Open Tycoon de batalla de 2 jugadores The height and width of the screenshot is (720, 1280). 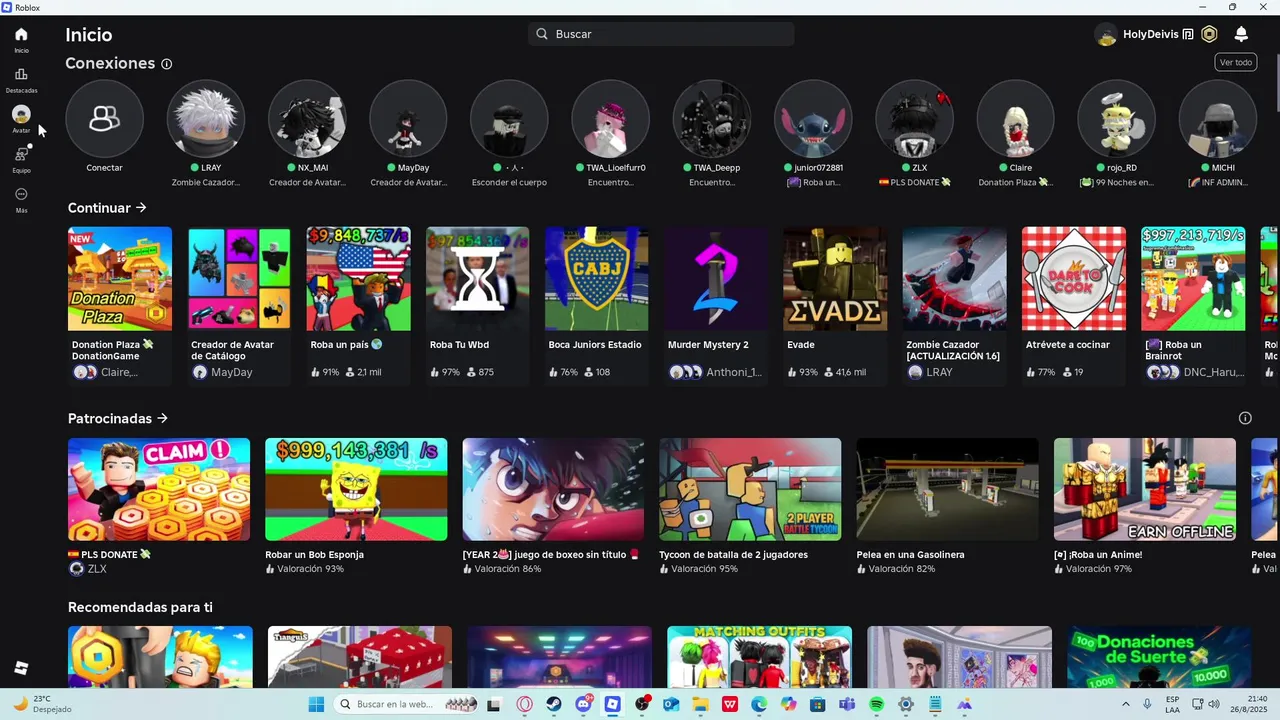click(x=750, y=489)
